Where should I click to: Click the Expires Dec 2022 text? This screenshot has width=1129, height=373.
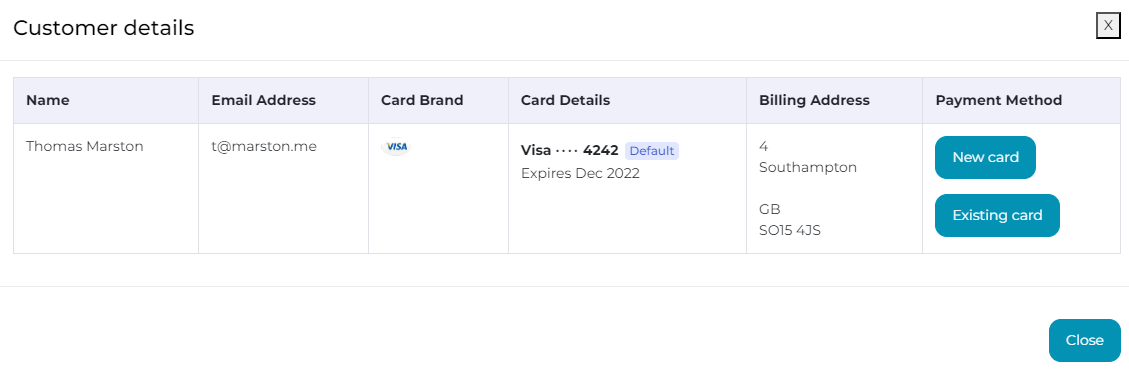coord(580,174)
